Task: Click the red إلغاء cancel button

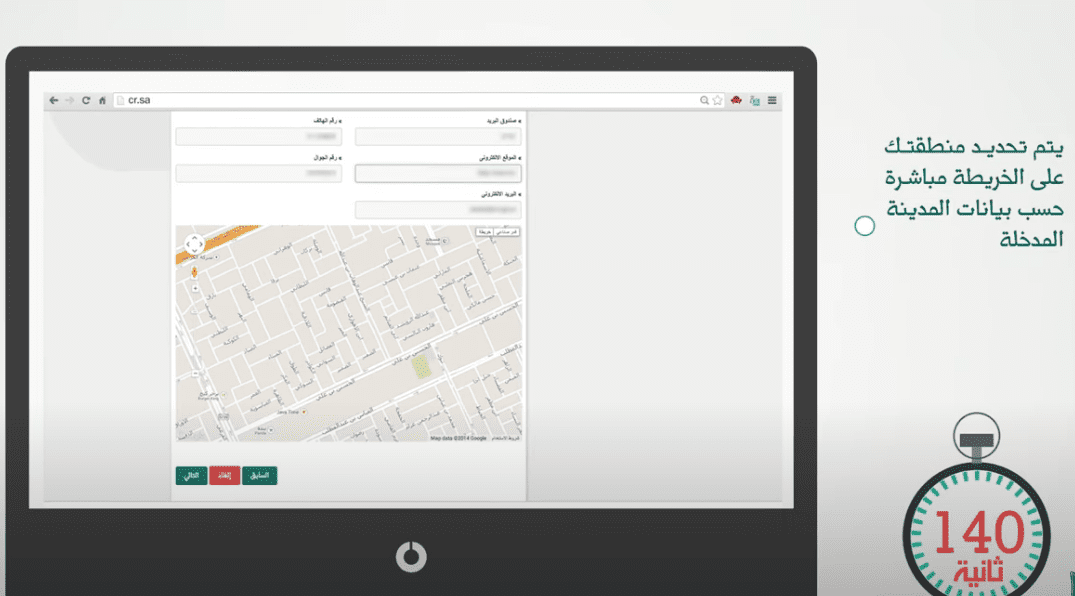Action: pyautogui.click(x=225, y=475)
